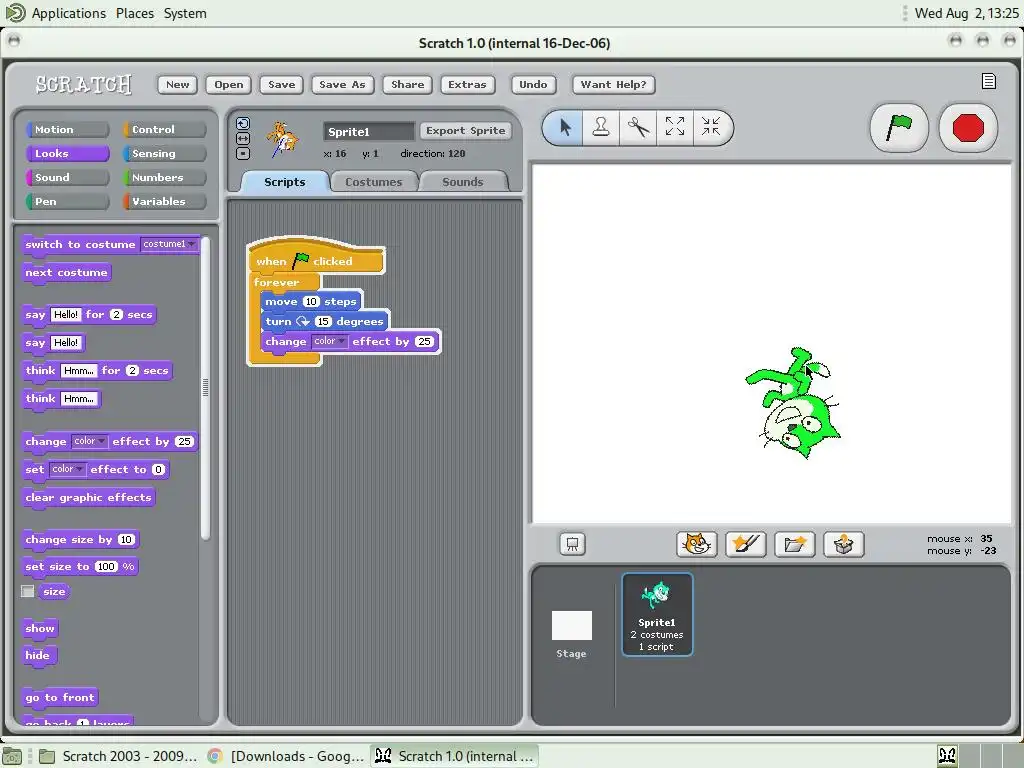
Task: Start the script with the green flag
Action: click(x=899, y=127)
